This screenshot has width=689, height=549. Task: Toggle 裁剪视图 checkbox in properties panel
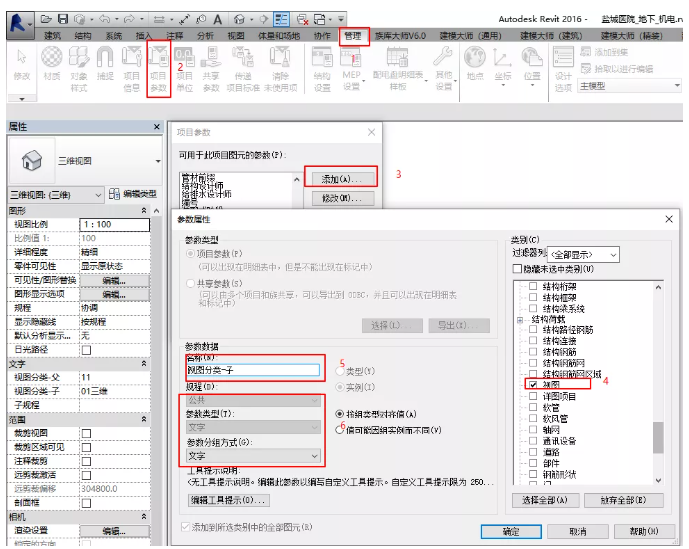point(87,433)
